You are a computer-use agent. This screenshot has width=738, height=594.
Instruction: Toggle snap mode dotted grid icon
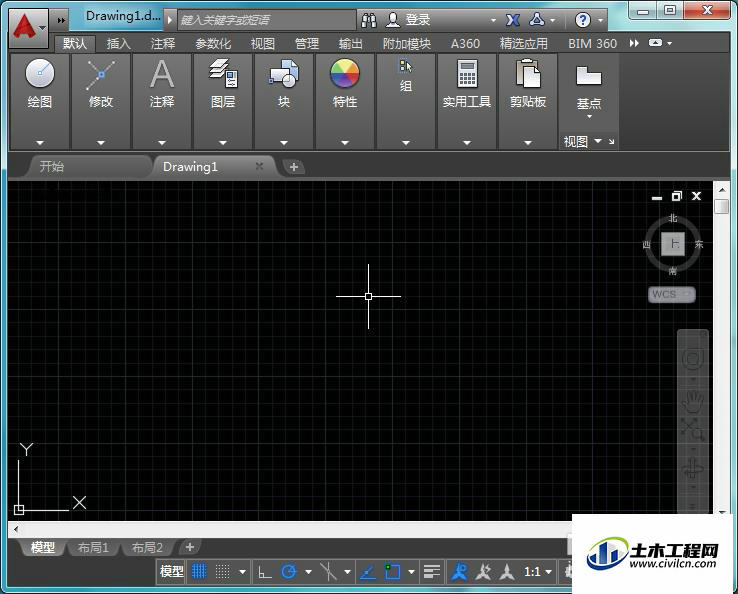pos(223,572)
